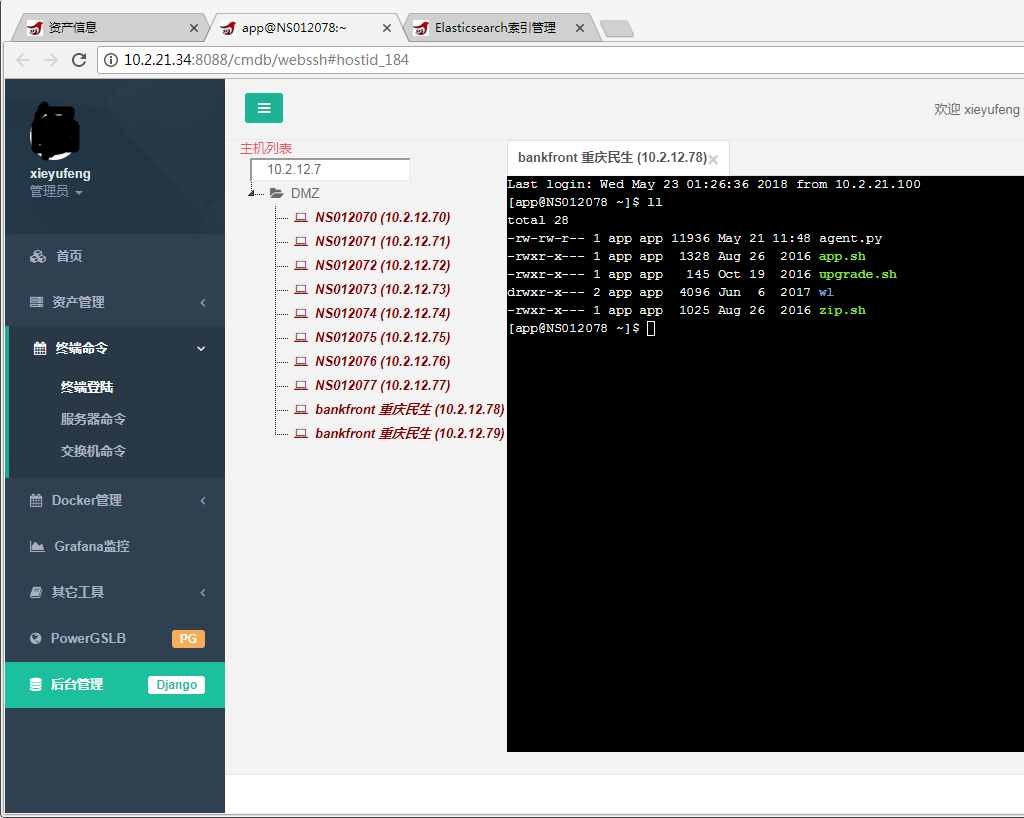Click the laptop icon of NS012077
This screenshot has width=1024, height=818.
click(x=301, y=385)
